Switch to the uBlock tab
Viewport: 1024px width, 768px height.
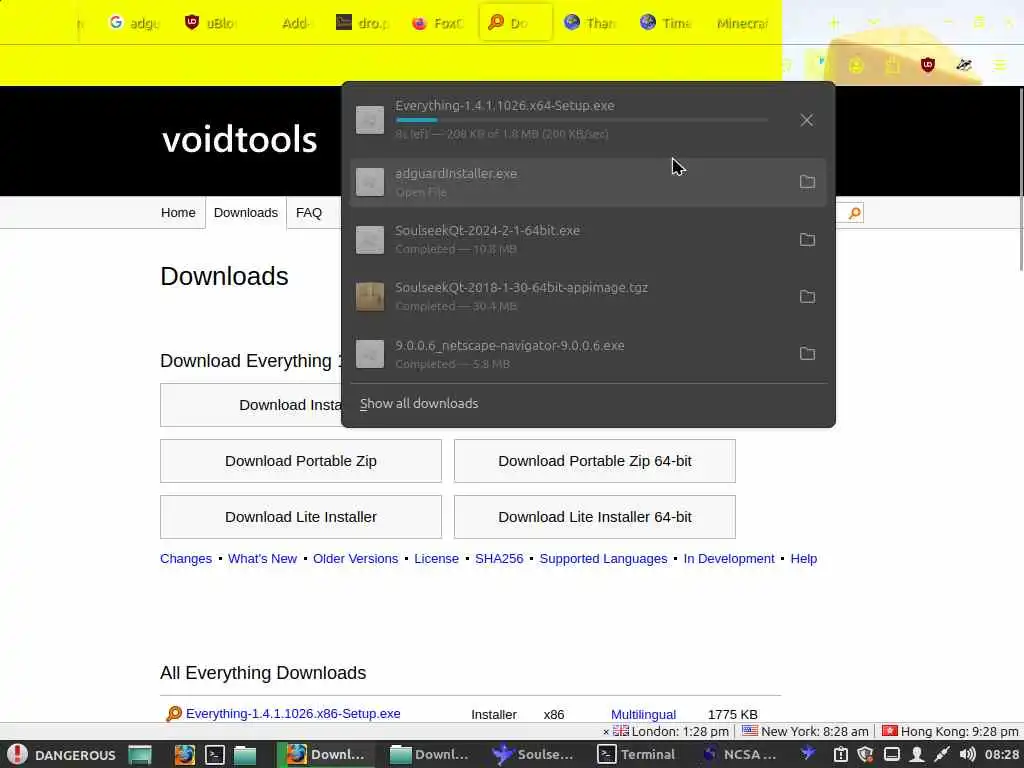tap(210, 23)
